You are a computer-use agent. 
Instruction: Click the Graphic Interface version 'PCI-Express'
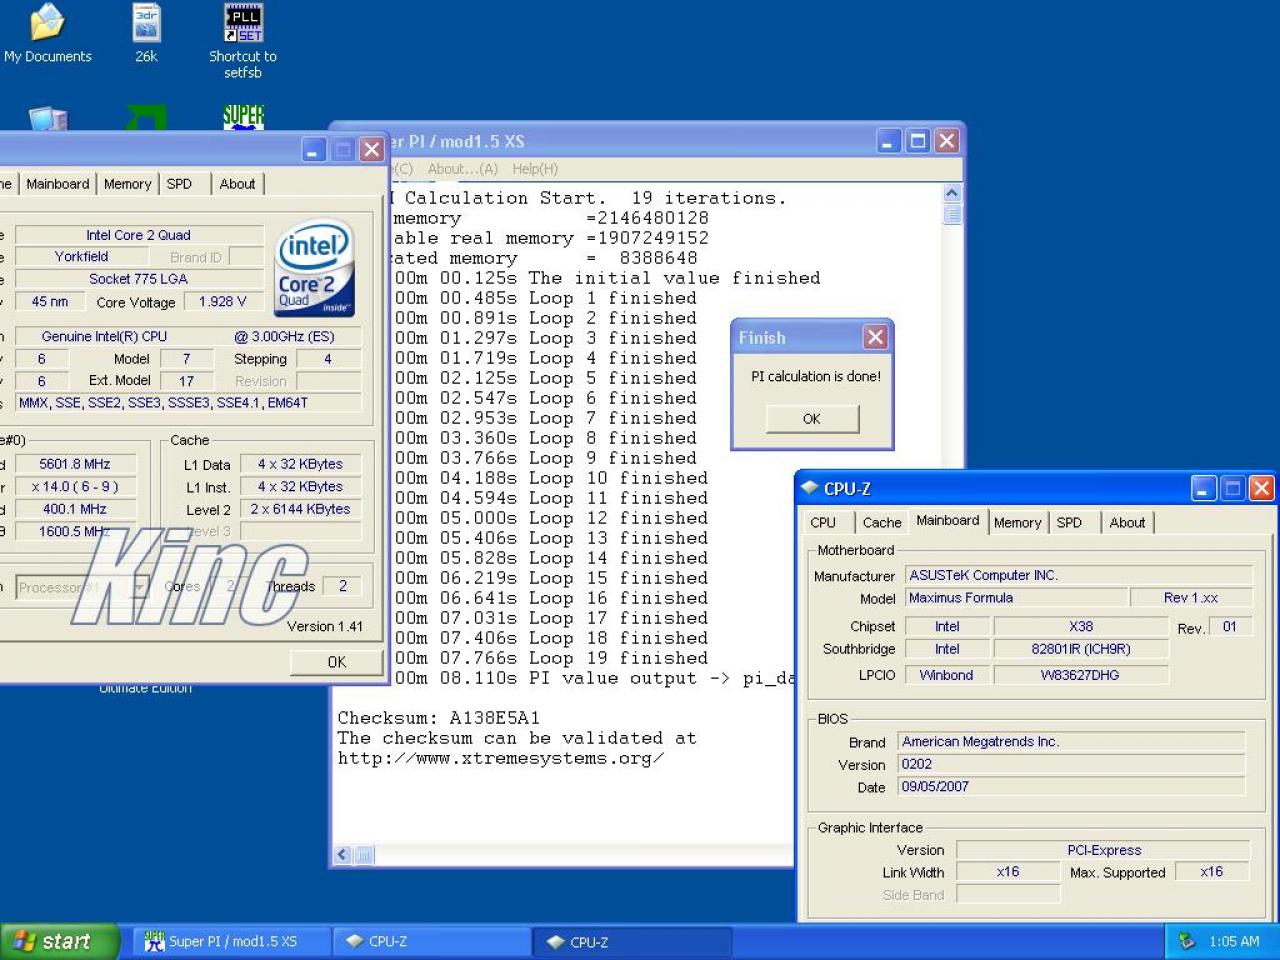tap(1103, 850)
